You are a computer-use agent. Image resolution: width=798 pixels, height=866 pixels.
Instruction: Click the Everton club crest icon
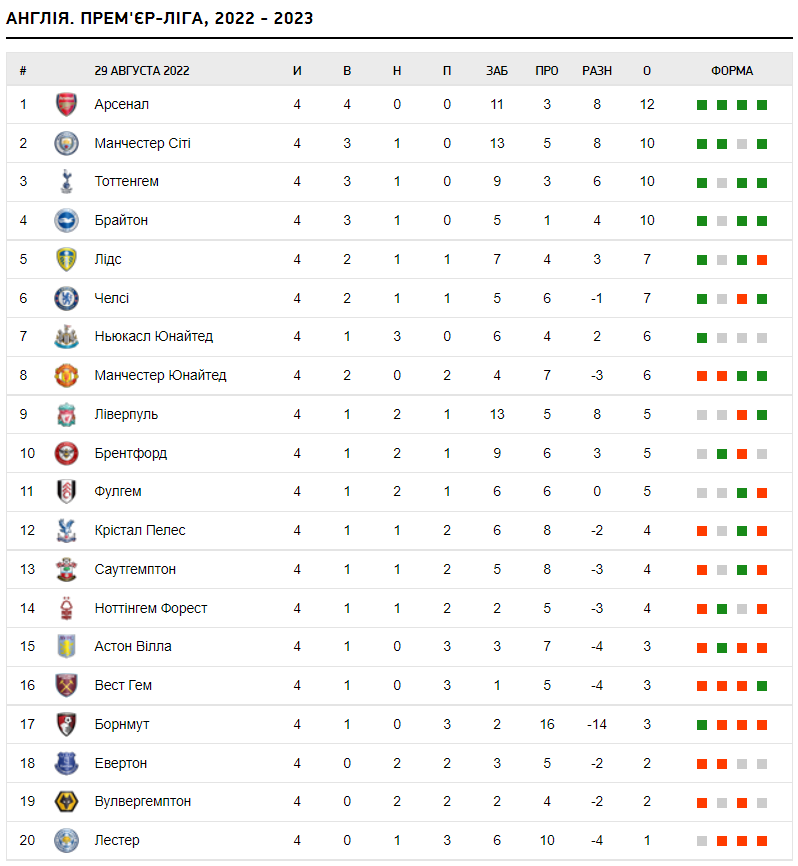66,763
